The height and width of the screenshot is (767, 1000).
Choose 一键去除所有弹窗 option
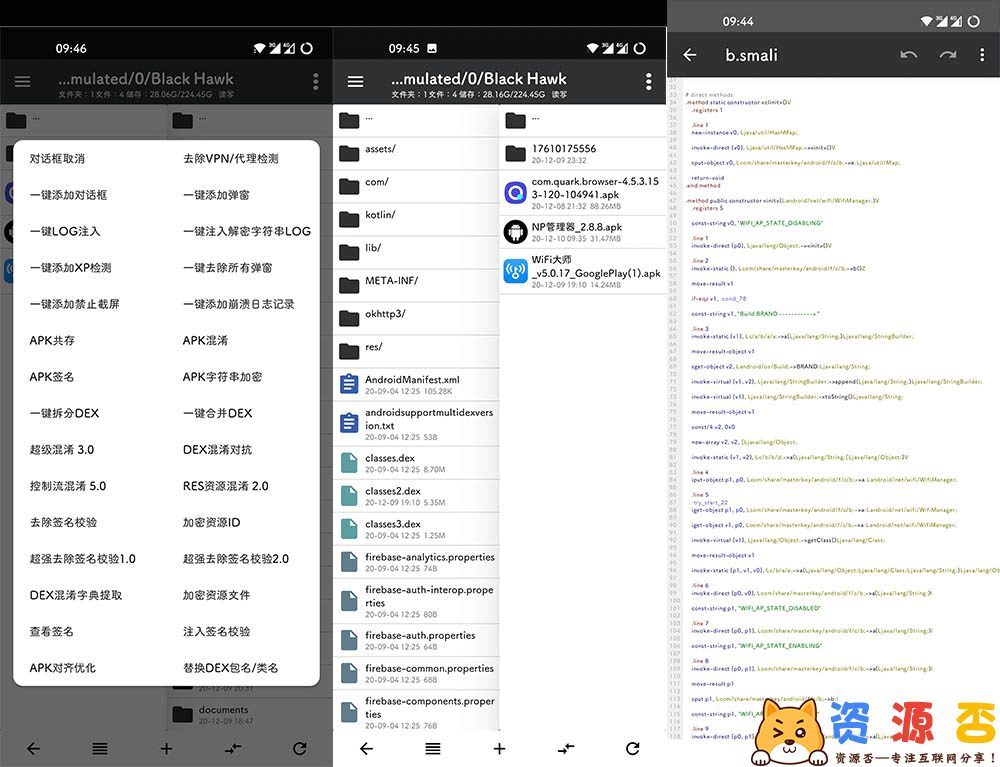click(x=228, y=268)
